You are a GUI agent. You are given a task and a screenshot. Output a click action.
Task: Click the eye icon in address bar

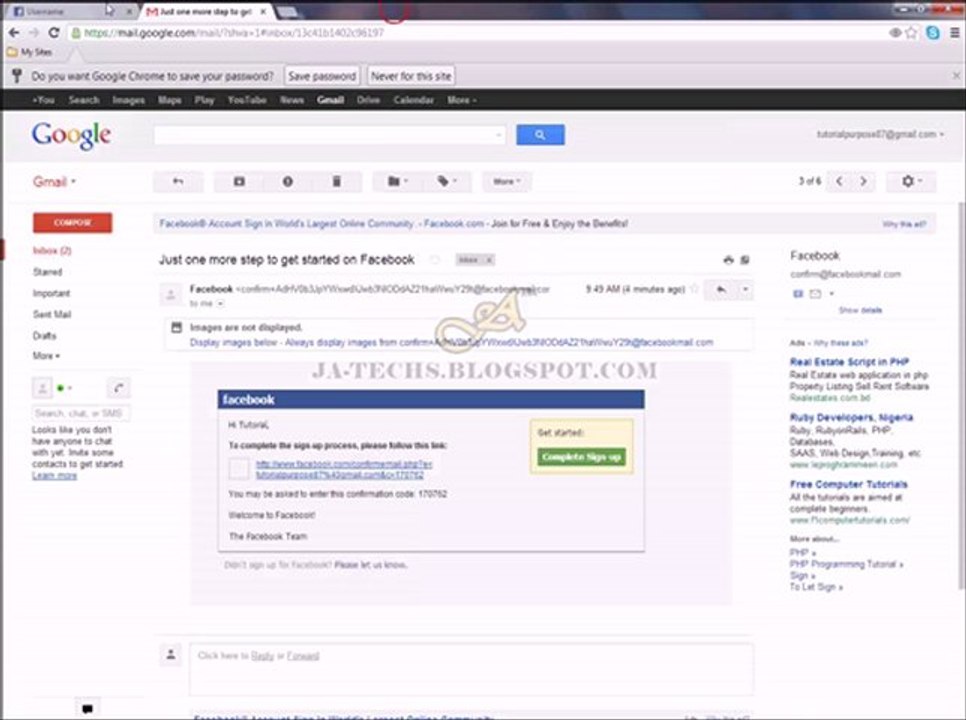point(895,33)
